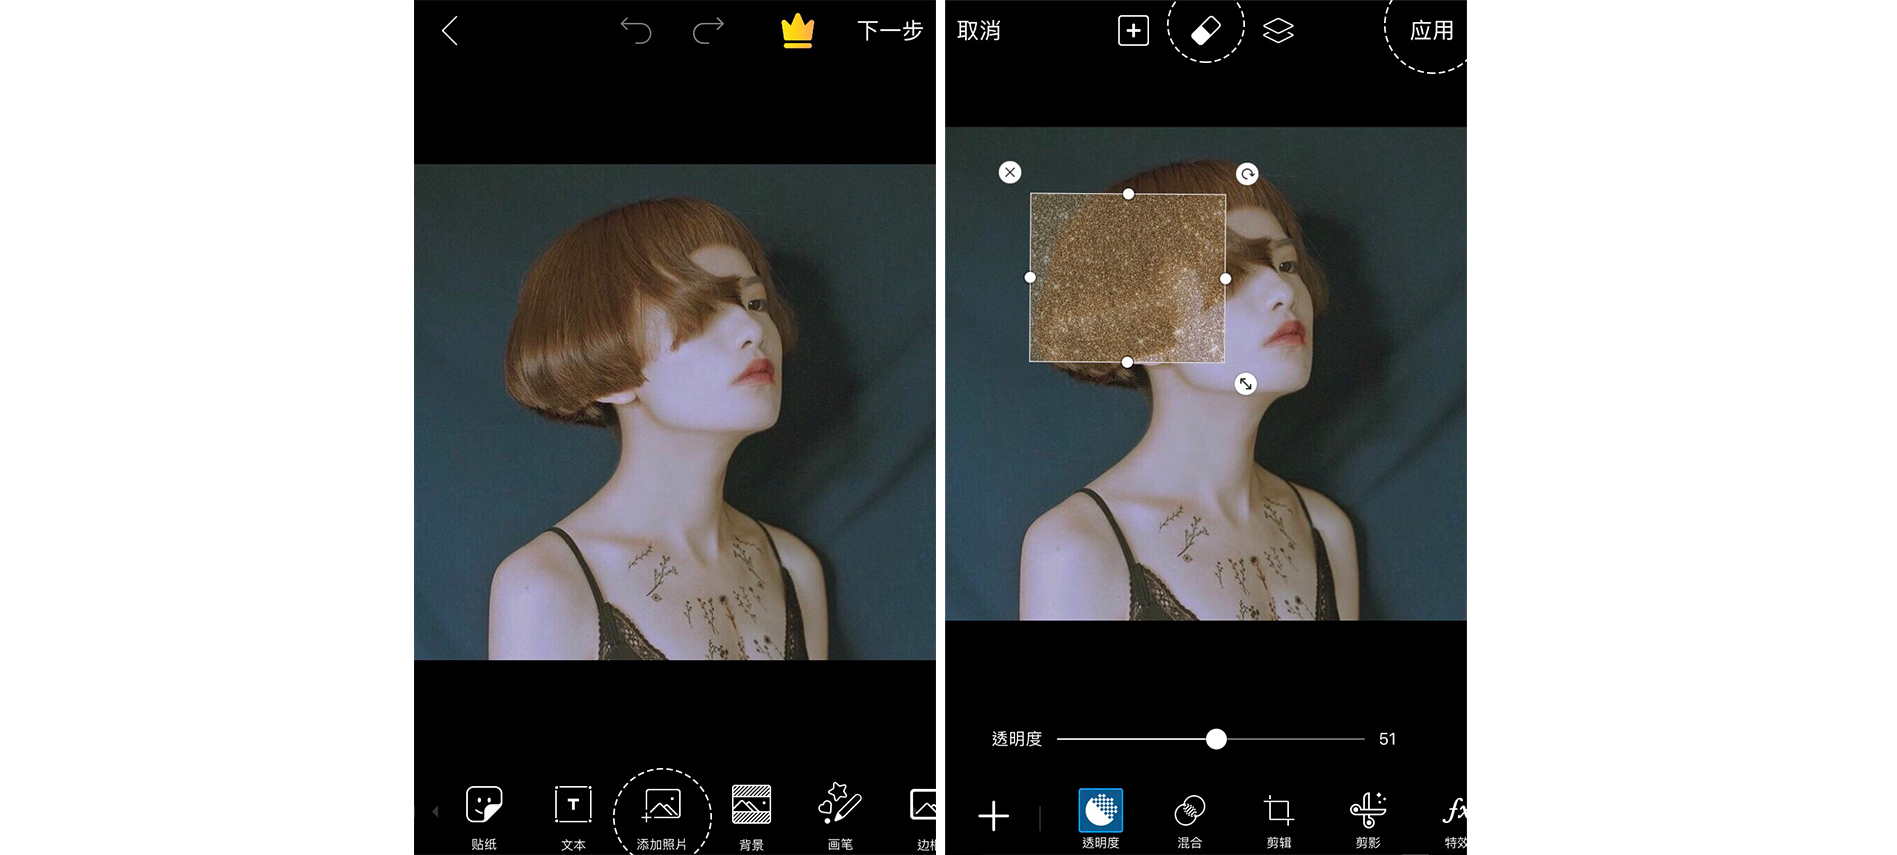
Task: Undo the last edit
Action: (636, 31)
